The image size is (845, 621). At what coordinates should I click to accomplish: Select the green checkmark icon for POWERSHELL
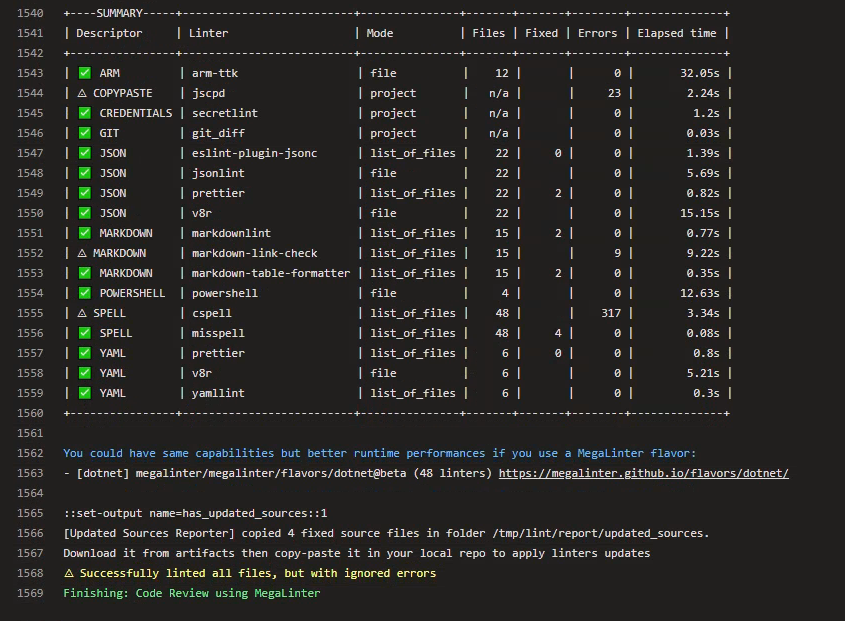point(84,292)
